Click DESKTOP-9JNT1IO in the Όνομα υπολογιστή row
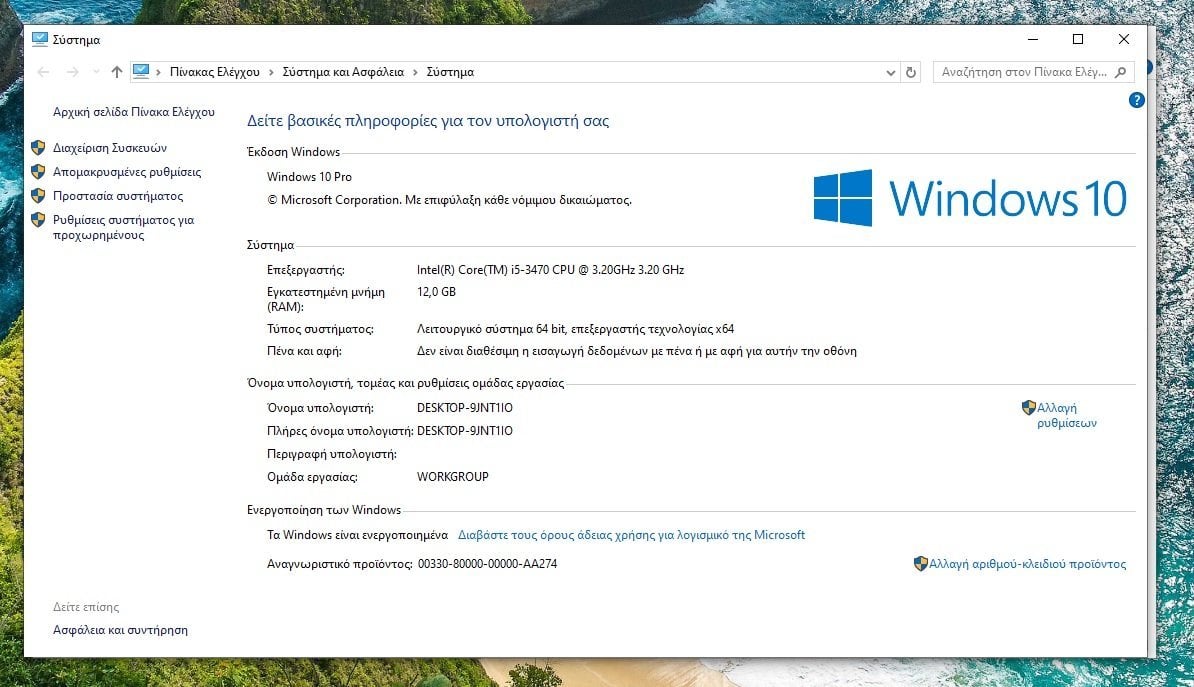 coord(465,407)
